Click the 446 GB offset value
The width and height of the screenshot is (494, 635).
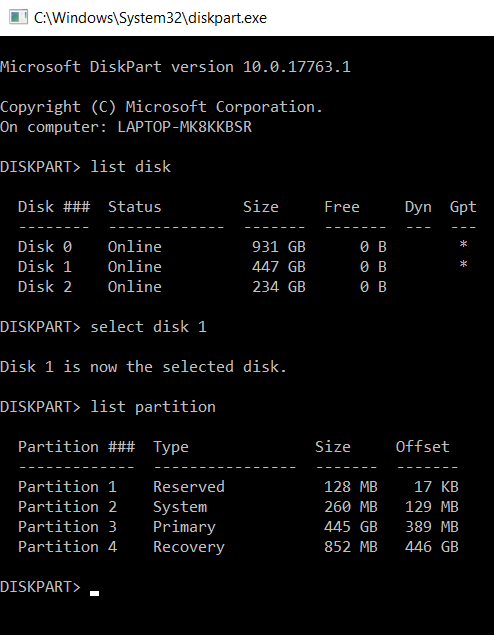click(432, 547)
